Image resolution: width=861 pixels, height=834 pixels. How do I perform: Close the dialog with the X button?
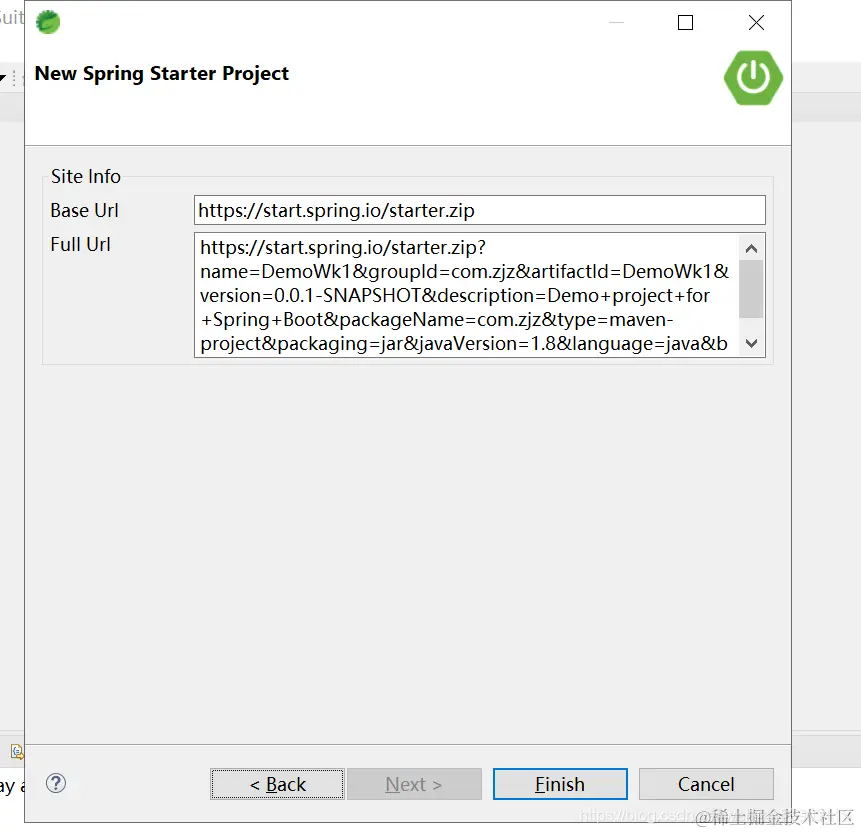point(756,23)
